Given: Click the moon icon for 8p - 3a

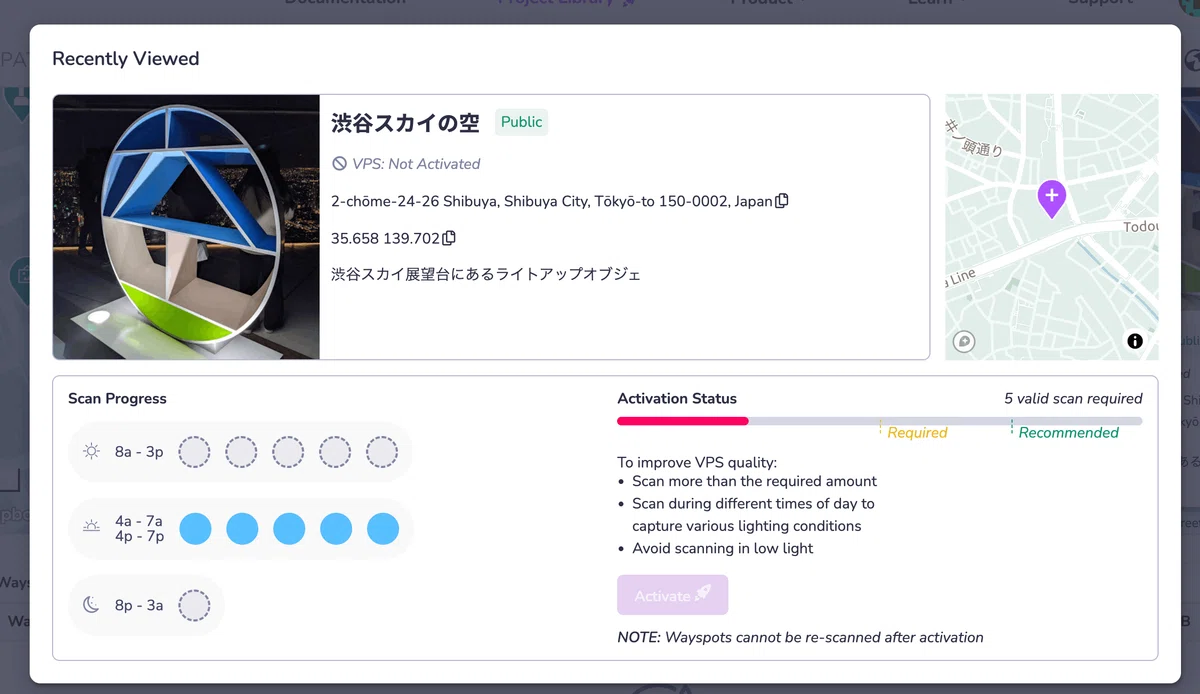Looking at the screenshot, I should pos(91,605).
